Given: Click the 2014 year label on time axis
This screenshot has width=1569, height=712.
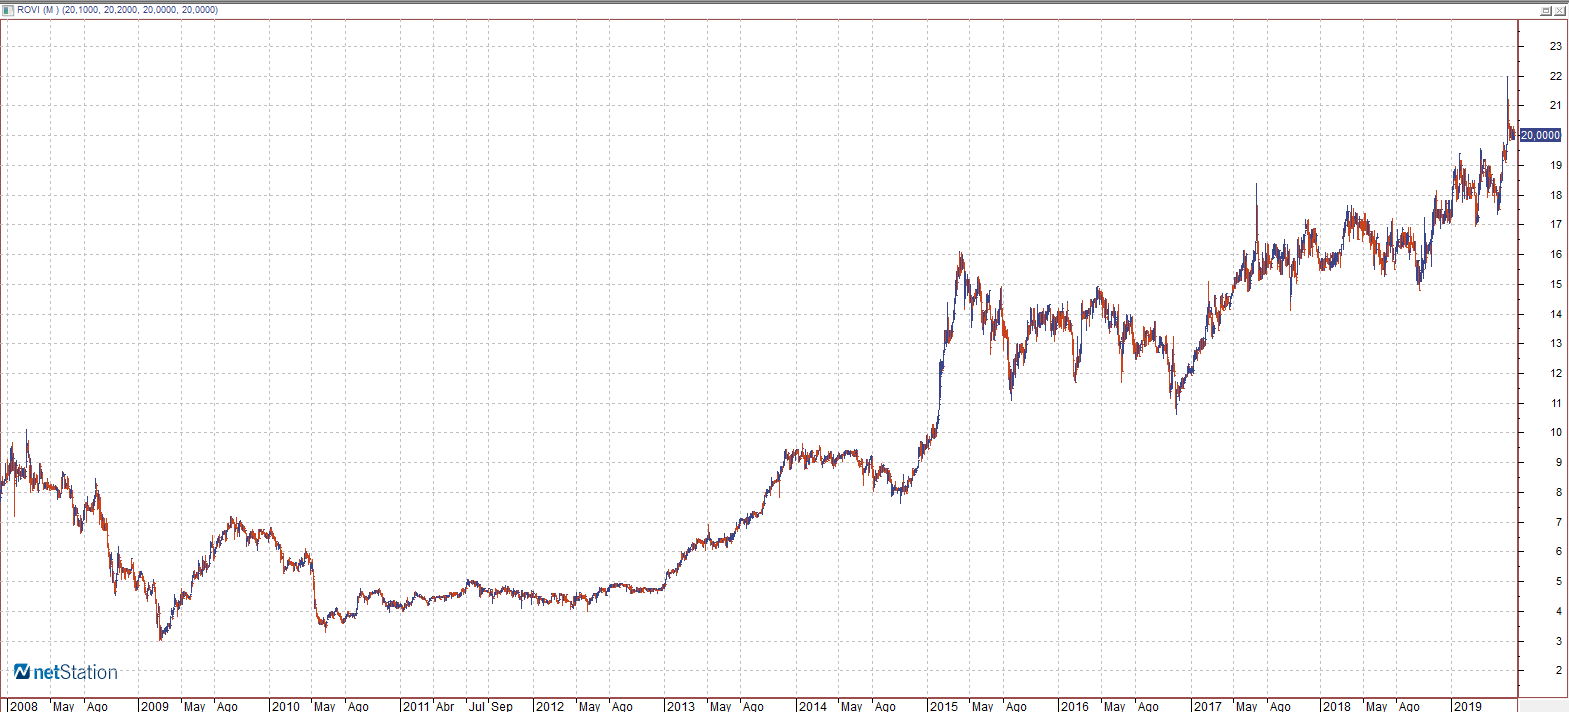Looking at the screenshot, I should pyautogui.click(x=813, y=706).
